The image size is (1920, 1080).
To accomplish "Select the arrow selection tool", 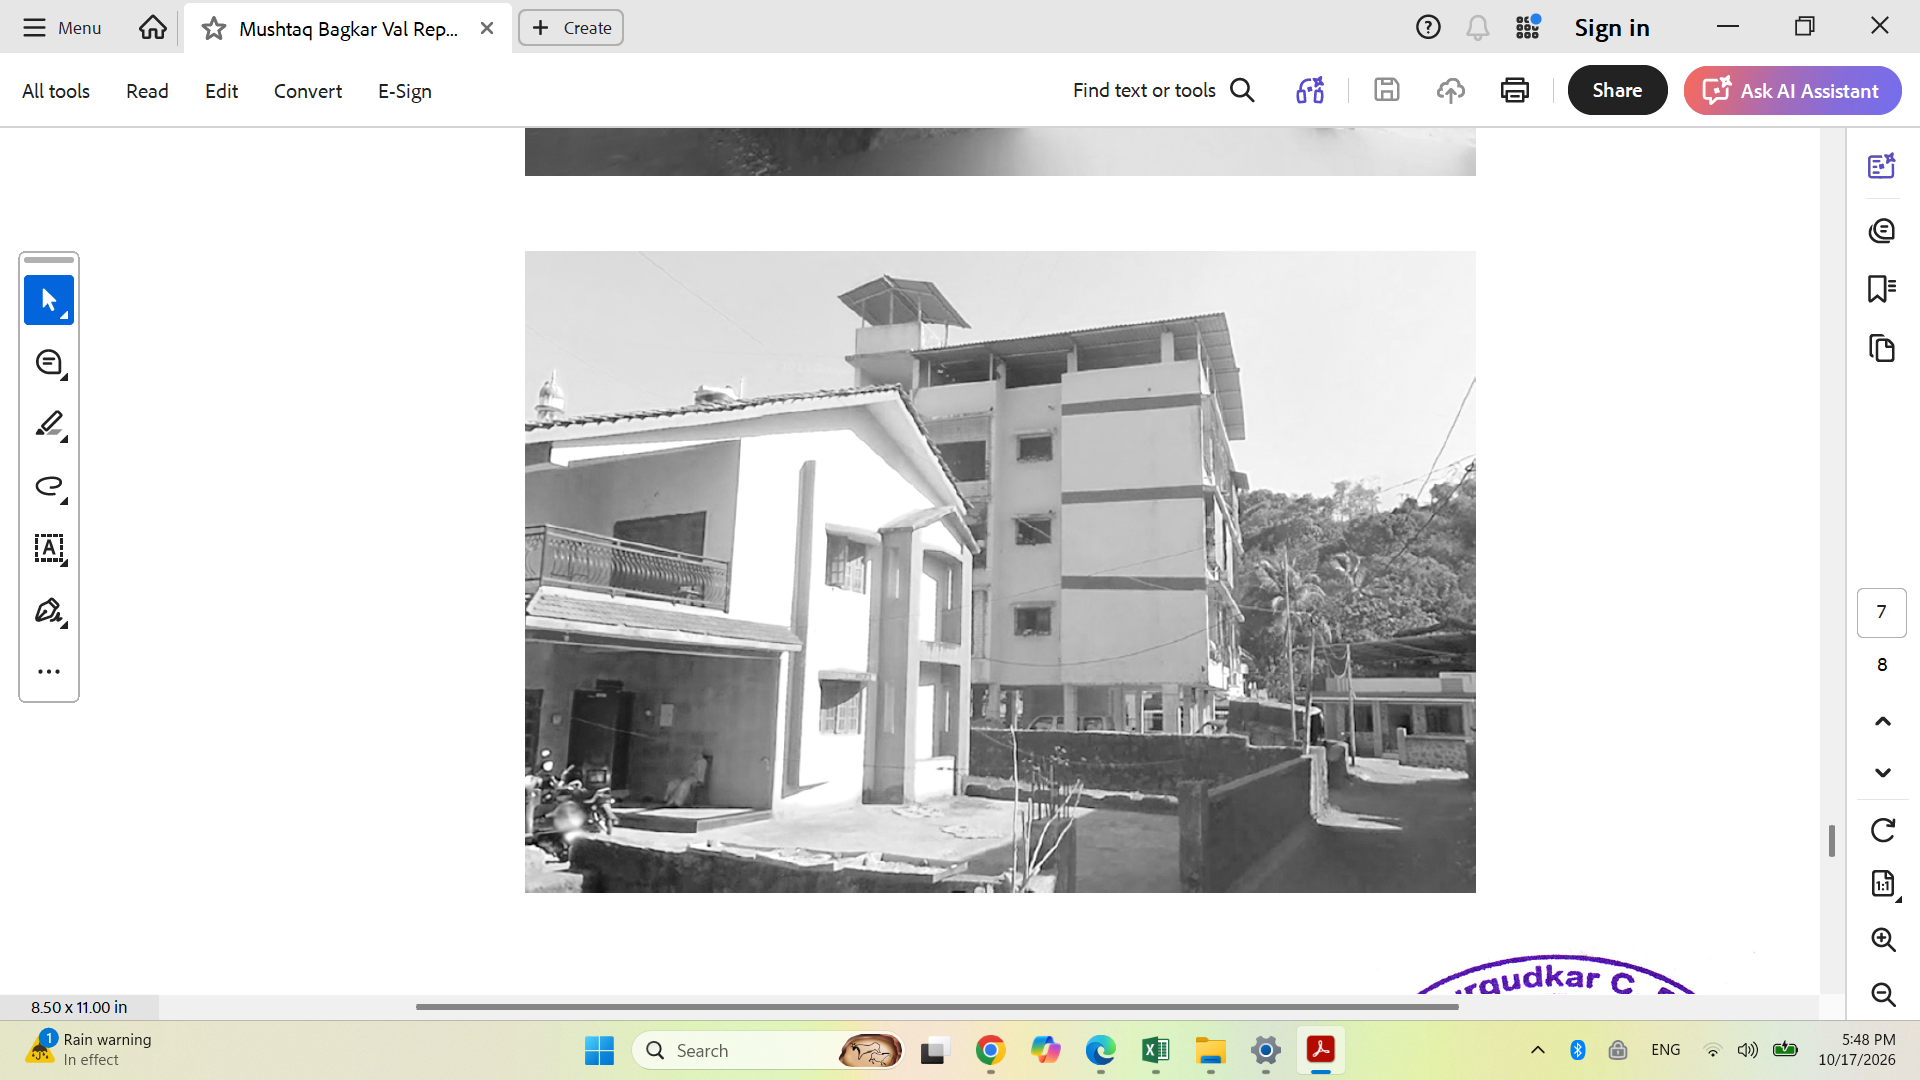I will (49, 300).
